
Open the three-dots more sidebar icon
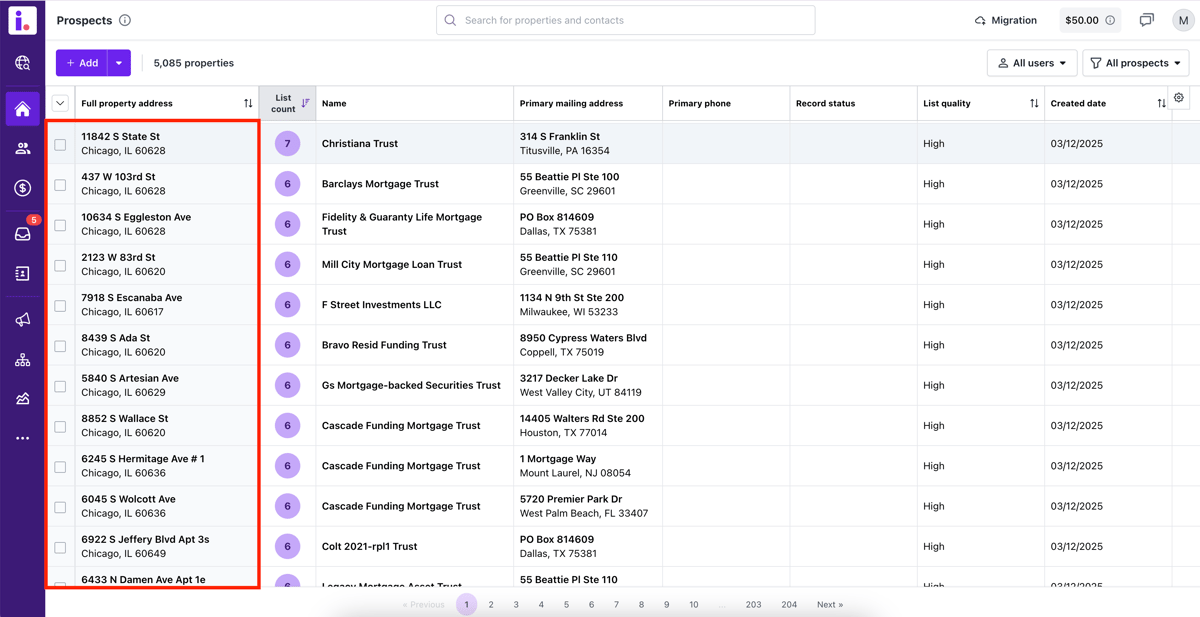click(22, 438)
